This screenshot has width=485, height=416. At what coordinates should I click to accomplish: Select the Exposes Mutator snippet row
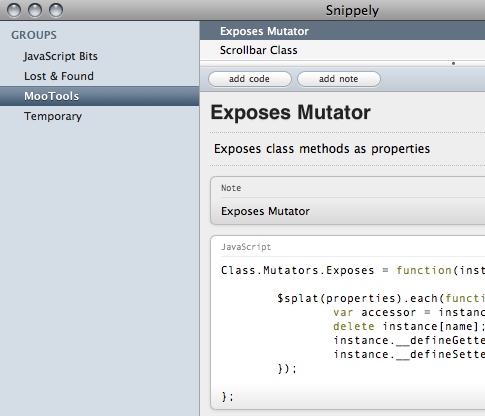[x=342, y=31]
